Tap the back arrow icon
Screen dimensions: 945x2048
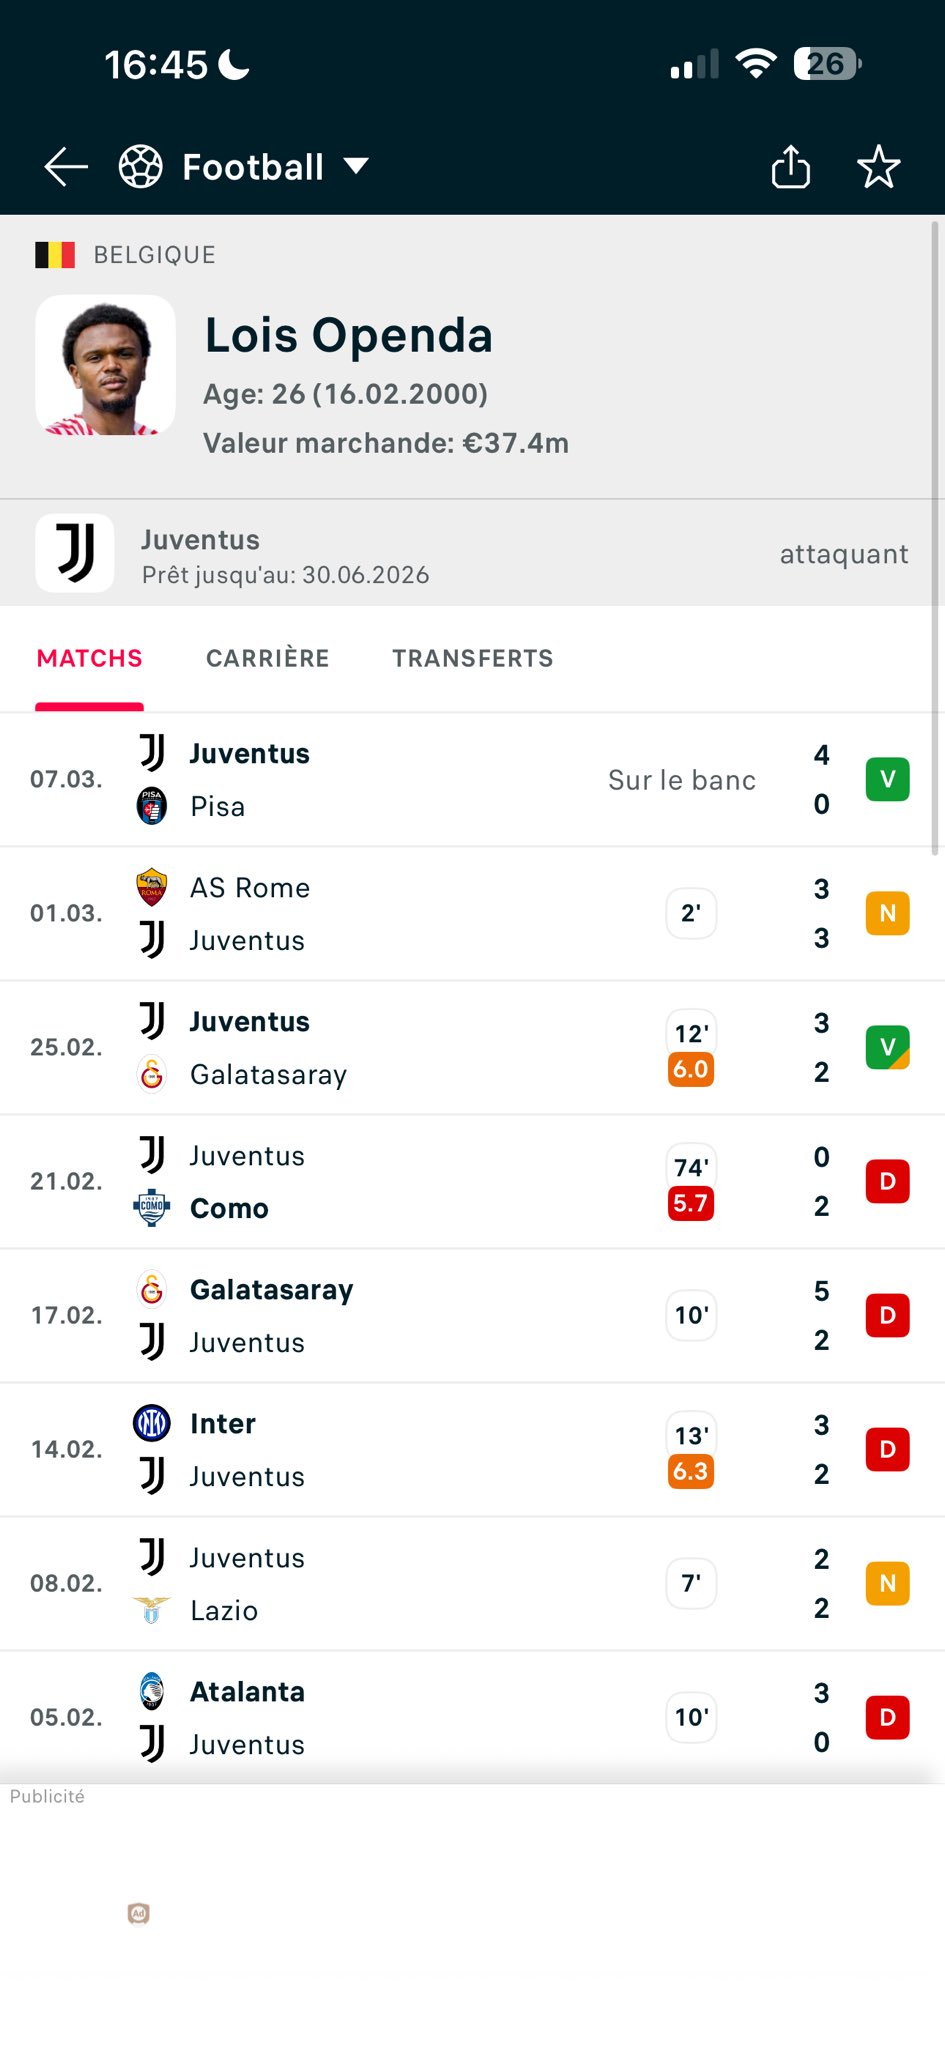point(66,167)
